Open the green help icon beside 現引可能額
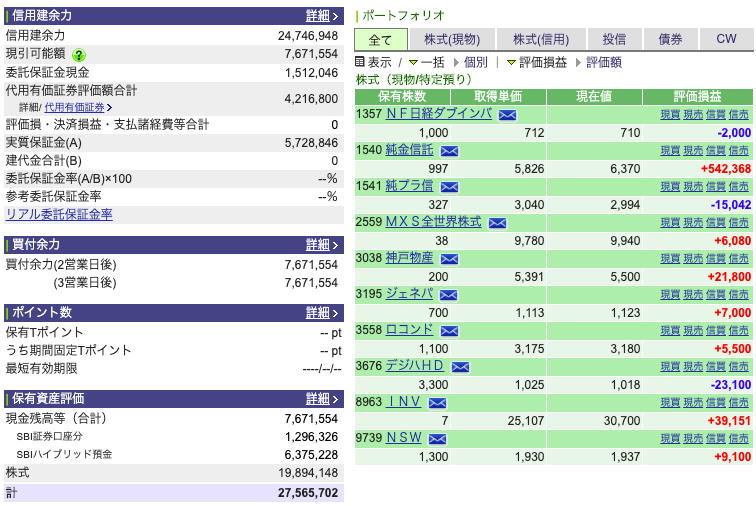The height and width of the screenshot is (506, 756). pos(79,55)
